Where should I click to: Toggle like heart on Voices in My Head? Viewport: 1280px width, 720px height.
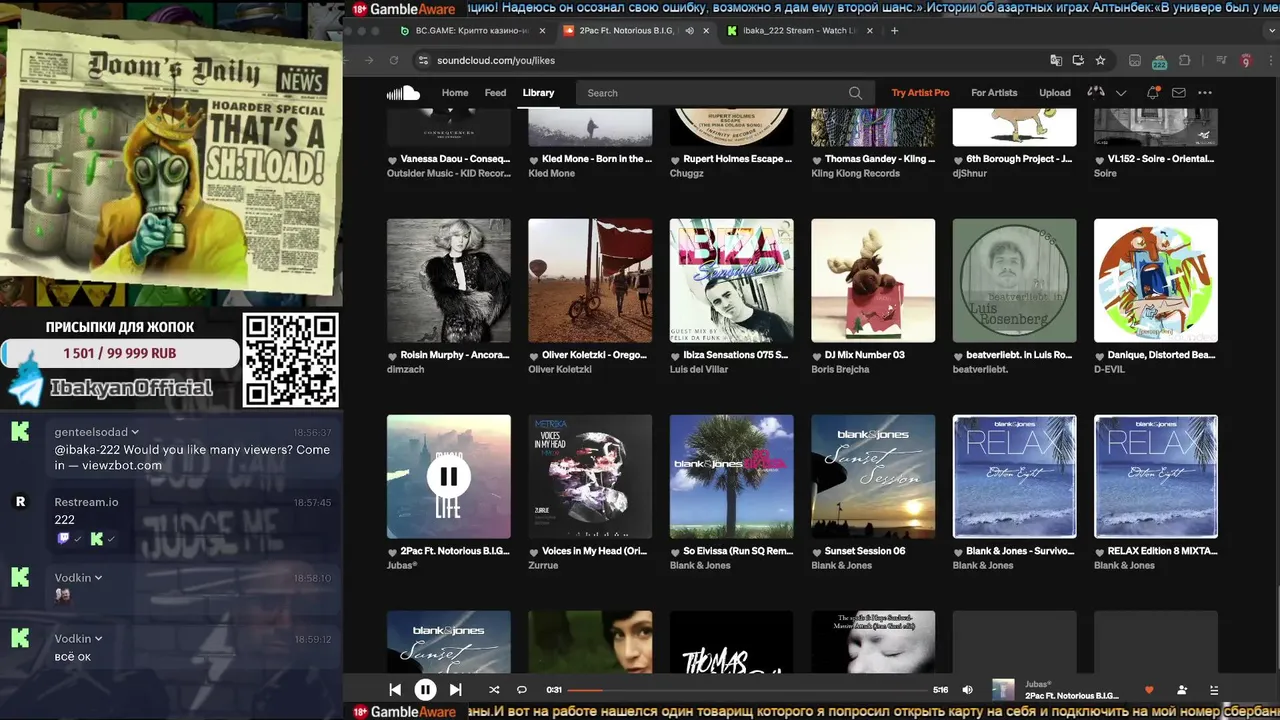pos(534,552)
